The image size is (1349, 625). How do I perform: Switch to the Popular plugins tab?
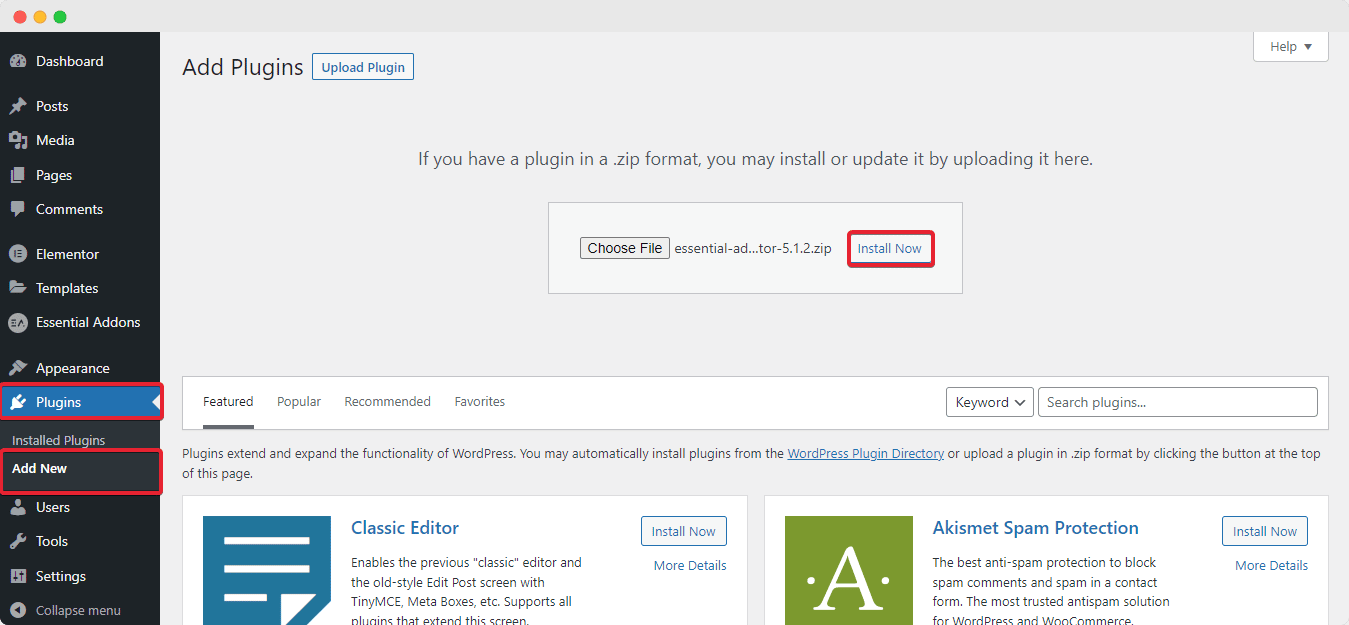298,401
